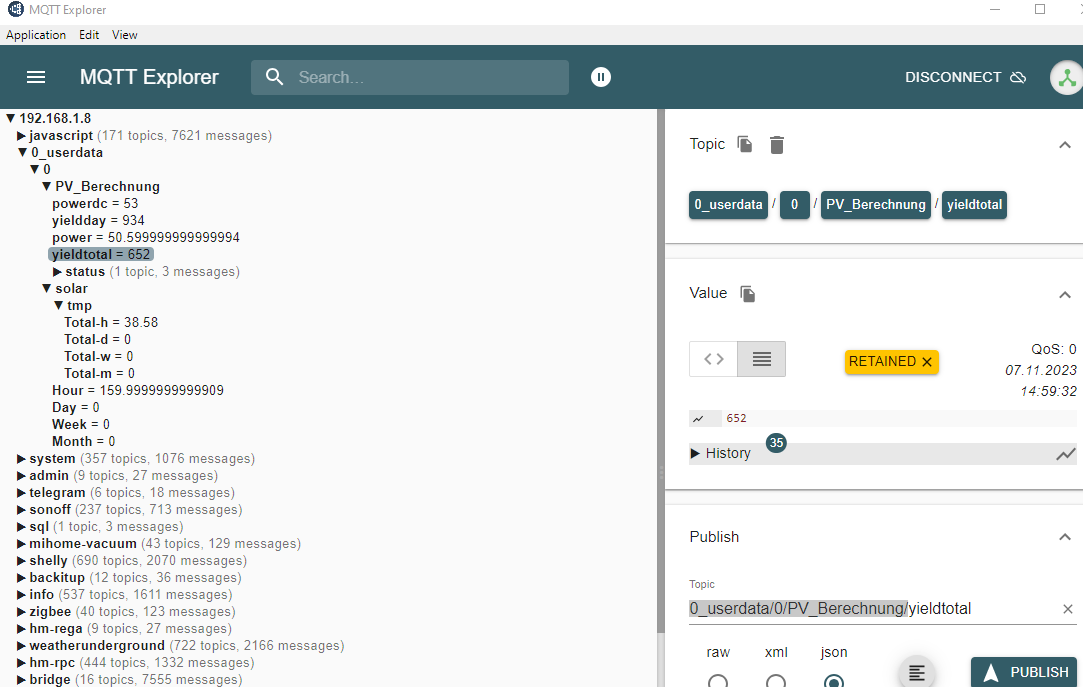Open the green connection avatar icon
Image resolution: width=1083 pixels, height=687 pixels.
tap(1067, 78)
